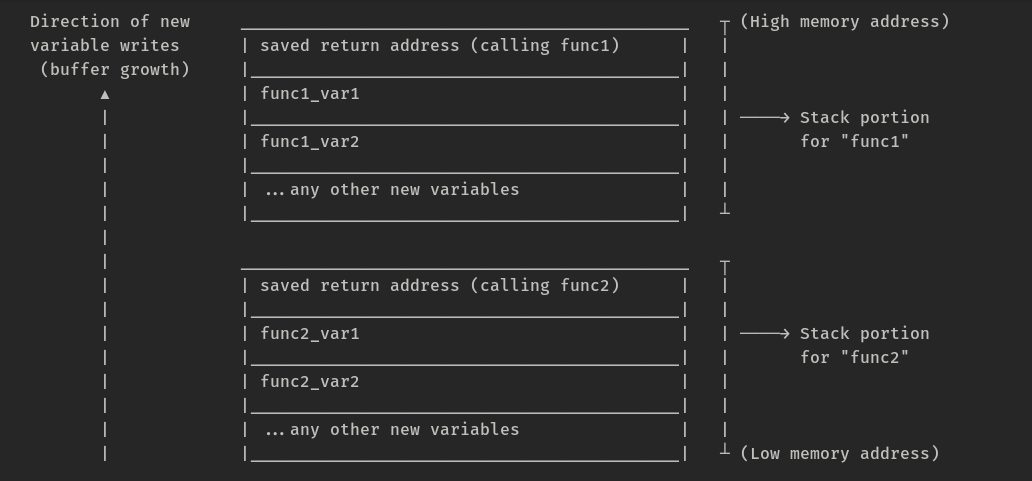This screenshot has height=481, width=1032.
Task: Click the "(Low memory address)" label
Action: tap(840, 454)
